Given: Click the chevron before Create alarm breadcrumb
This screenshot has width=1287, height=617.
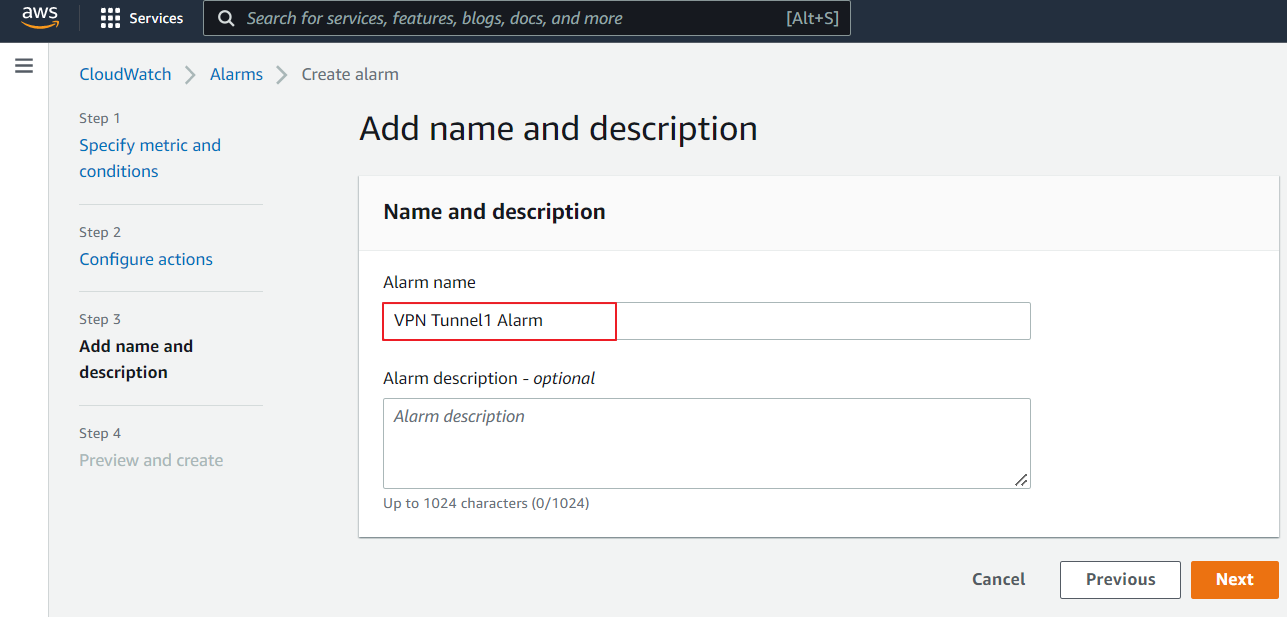Looking at the screenshot, I should pyautogui.click(x=282, y=75).
